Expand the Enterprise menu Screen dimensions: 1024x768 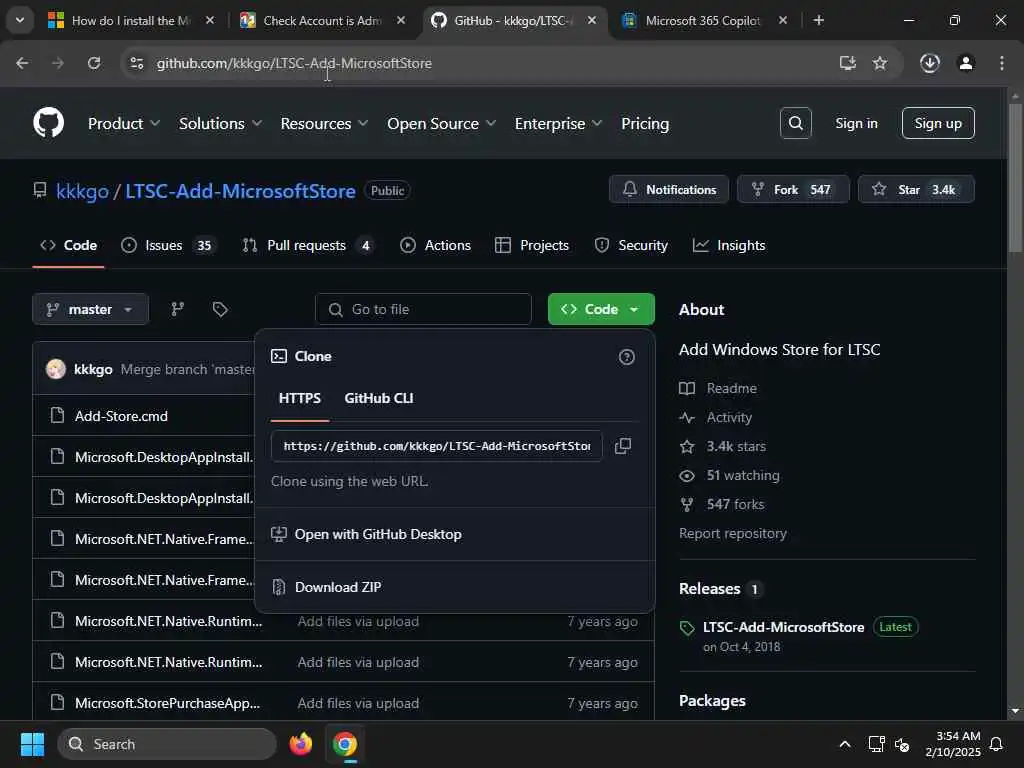click(558, 123)
